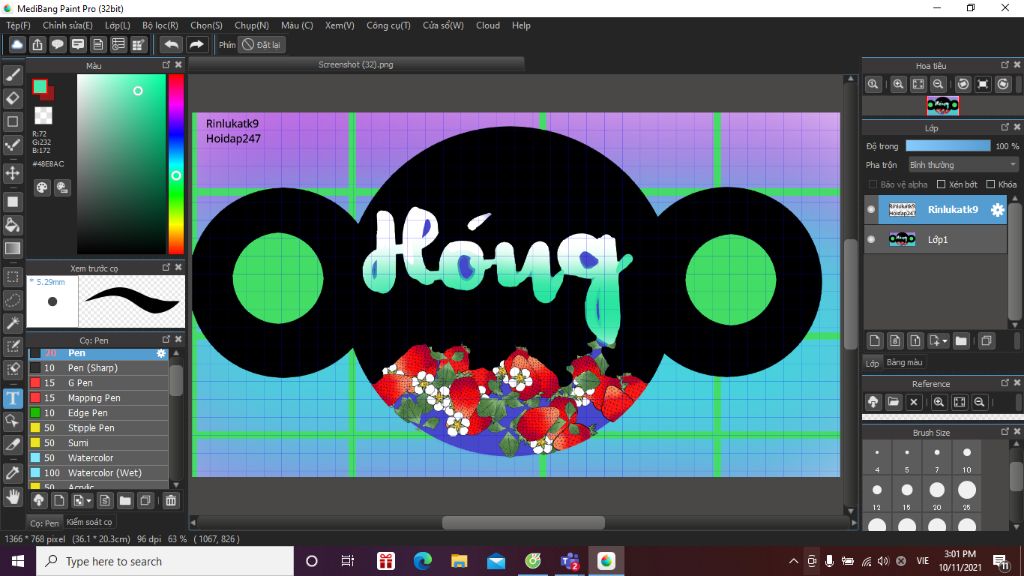Select the Screenshot (32).png document tab

[356, 65]
